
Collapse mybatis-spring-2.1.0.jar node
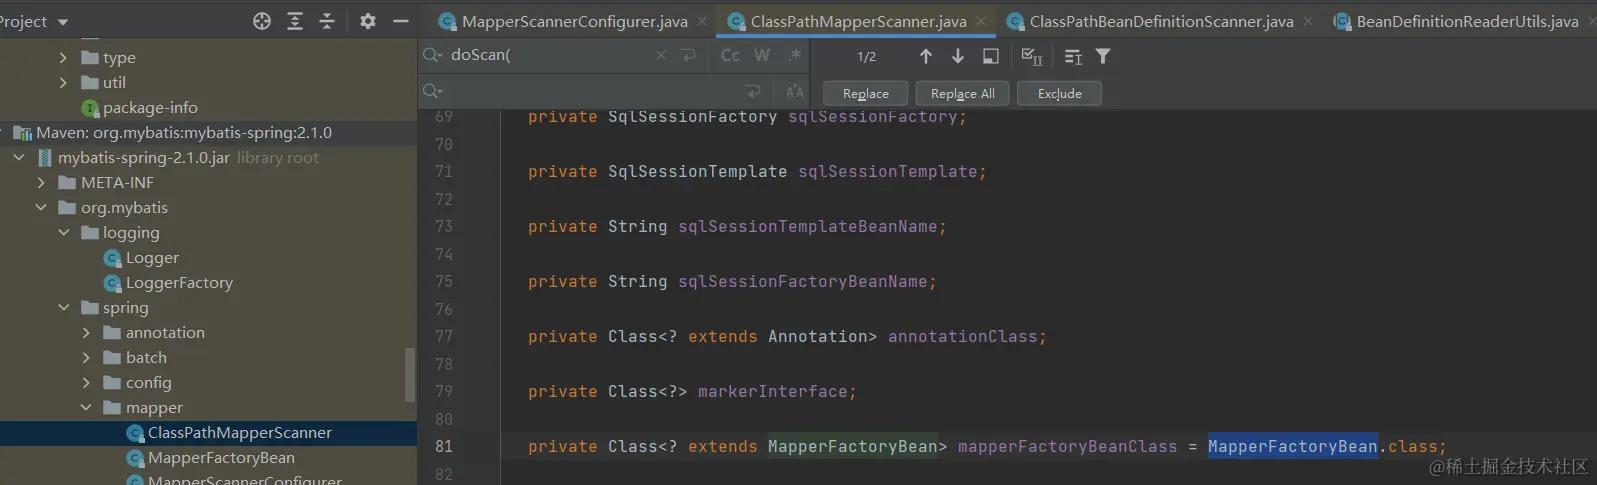click(19, 158)
